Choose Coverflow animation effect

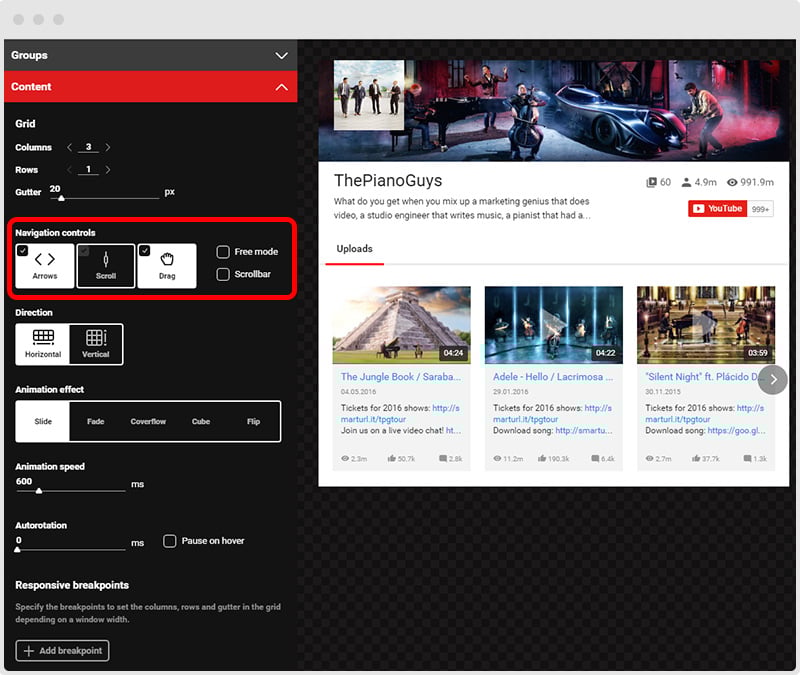tap(148, 421)
